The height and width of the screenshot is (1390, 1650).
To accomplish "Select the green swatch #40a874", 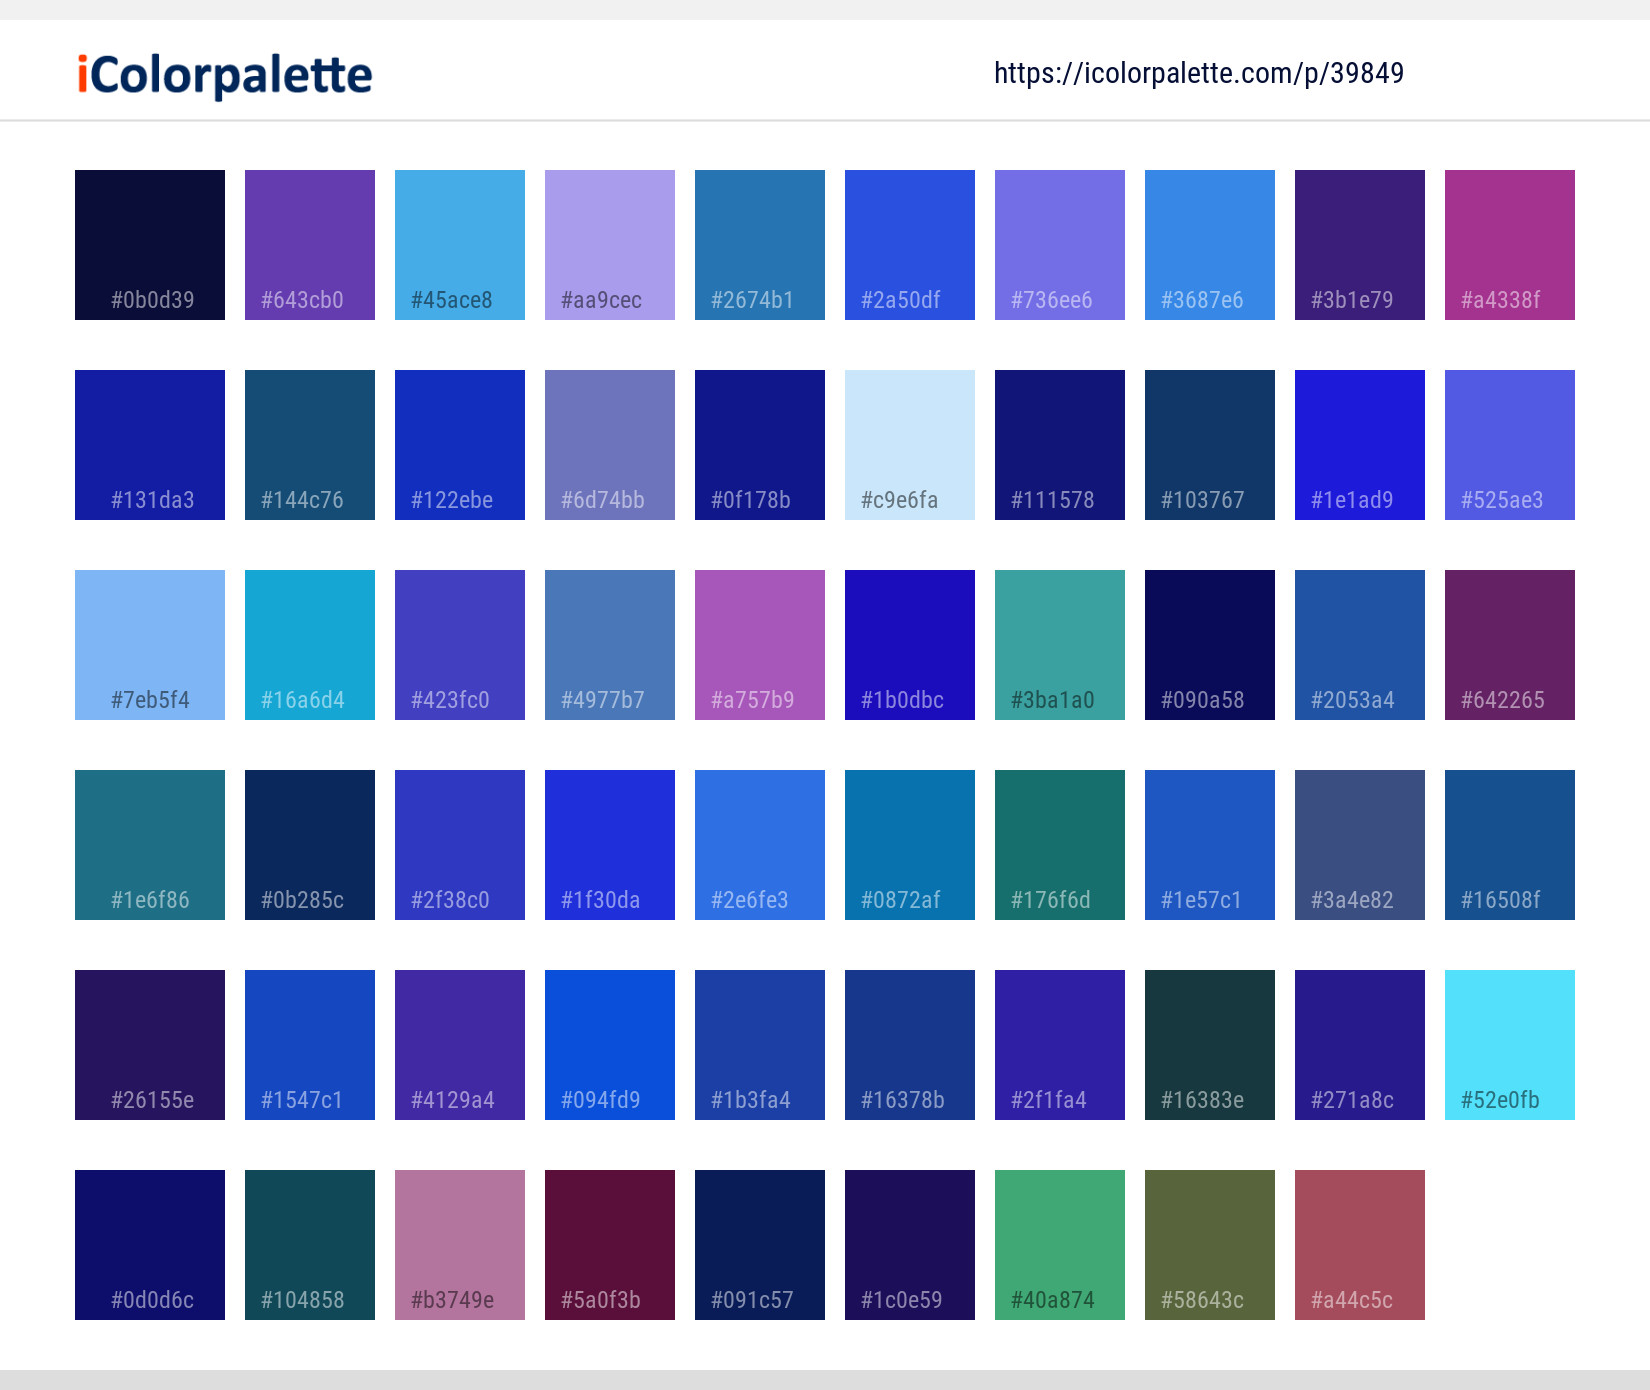I will [1059, 1244].
